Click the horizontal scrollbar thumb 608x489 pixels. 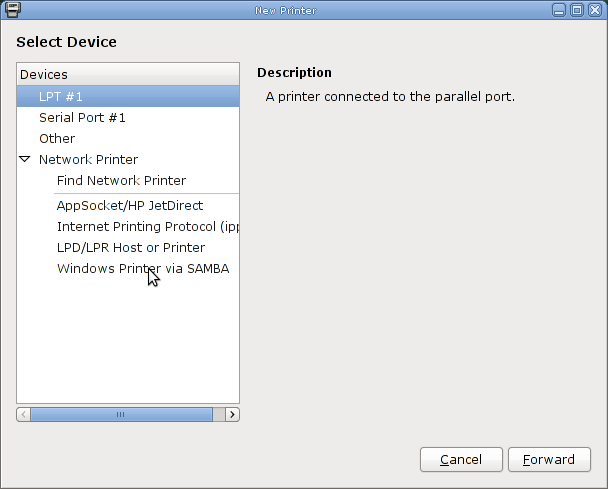point(121,415)
